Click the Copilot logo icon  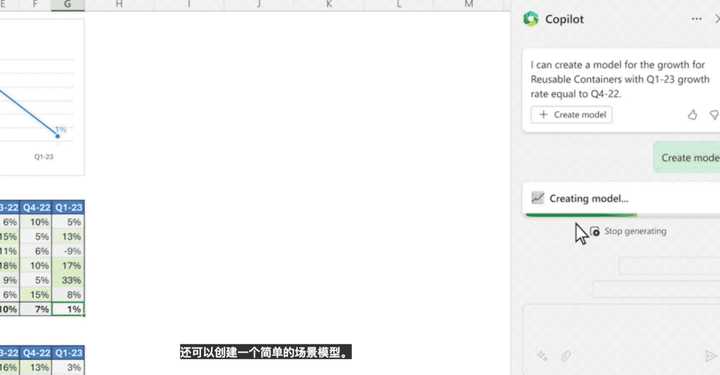531,19
